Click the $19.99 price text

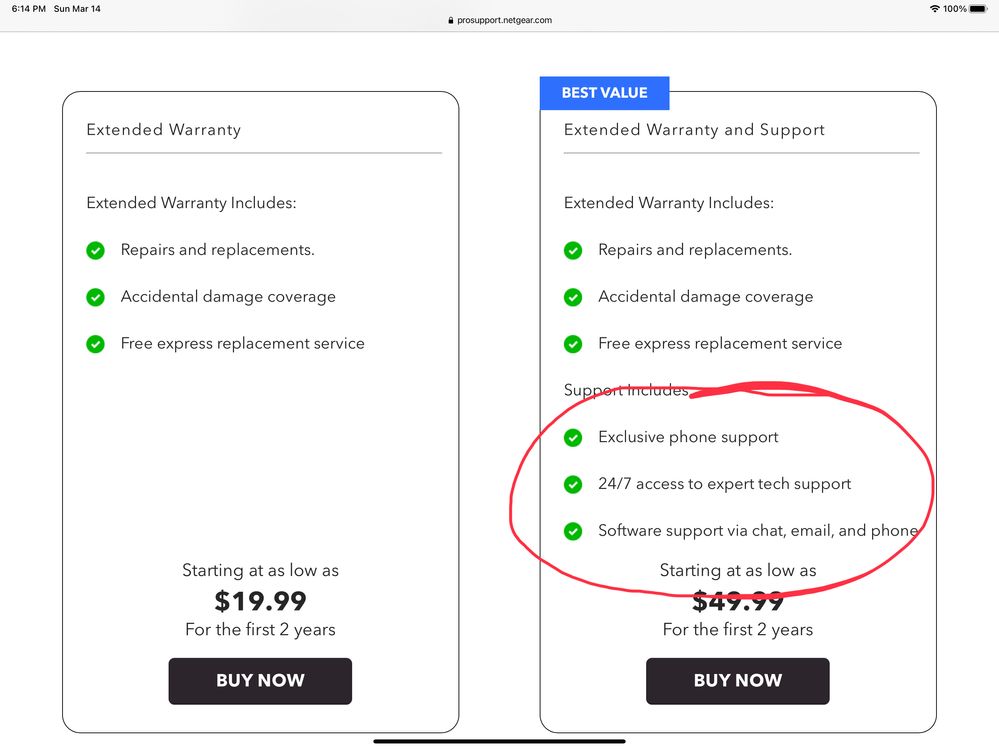[260, 601]
